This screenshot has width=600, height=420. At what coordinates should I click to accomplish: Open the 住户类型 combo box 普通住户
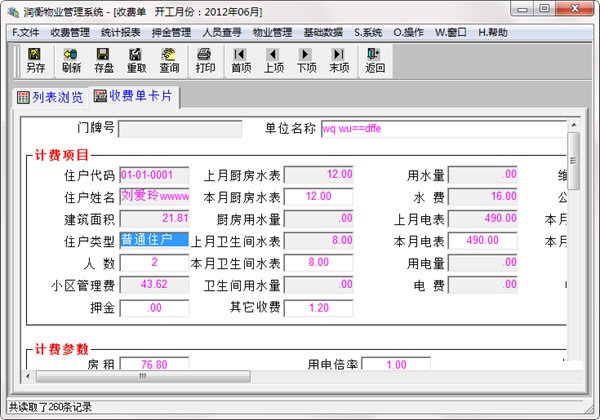coord(154,240)
